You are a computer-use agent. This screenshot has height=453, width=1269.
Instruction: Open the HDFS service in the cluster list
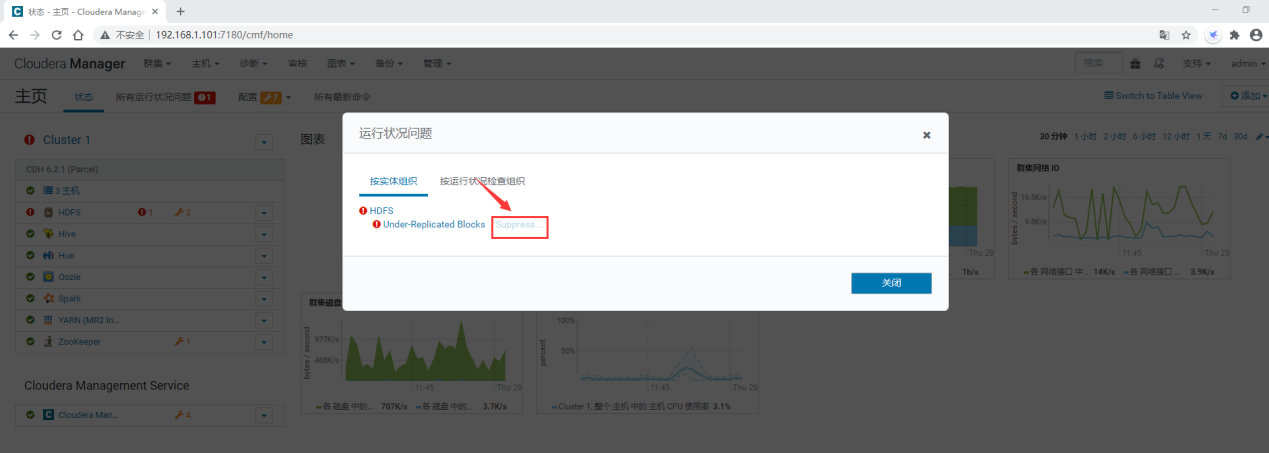(69, 212)
